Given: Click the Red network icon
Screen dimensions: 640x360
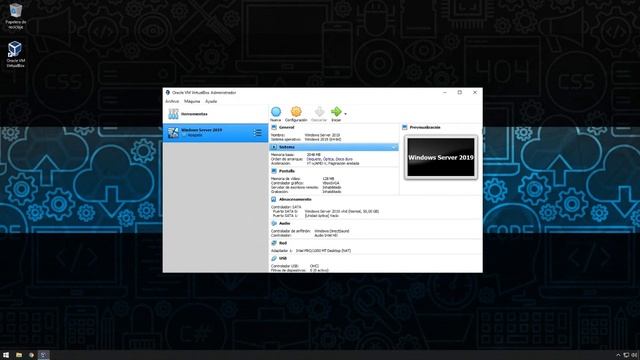Looking at the screenshot, I should [x=274, y=243].
